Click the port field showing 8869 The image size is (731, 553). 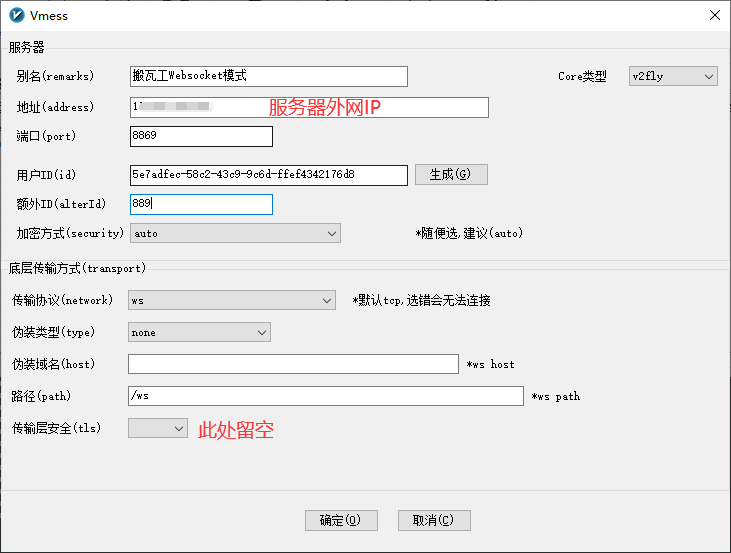point(201,136)
